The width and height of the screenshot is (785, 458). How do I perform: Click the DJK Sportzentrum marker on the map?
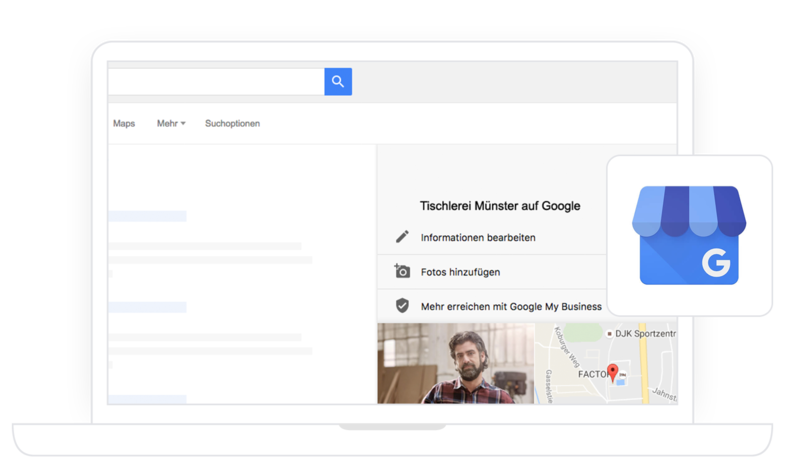pos(610,333)
